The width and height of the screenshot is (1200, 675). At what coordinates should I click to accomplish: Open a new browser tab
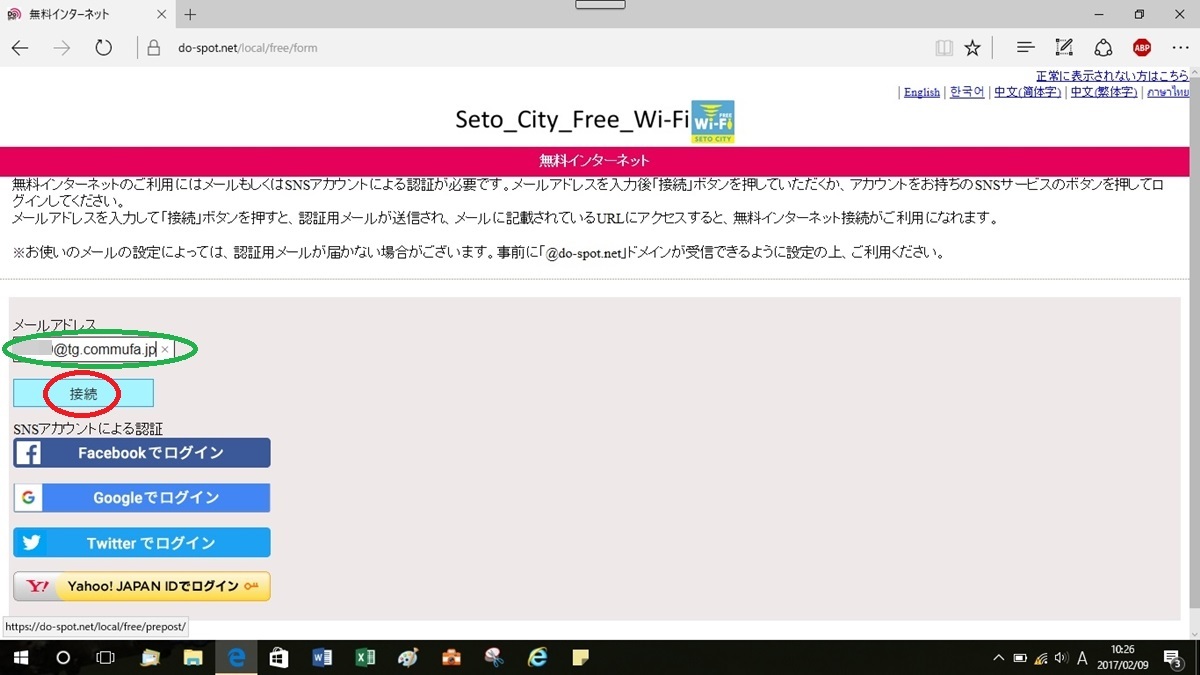pyautogui.click(x=190, y=15)
